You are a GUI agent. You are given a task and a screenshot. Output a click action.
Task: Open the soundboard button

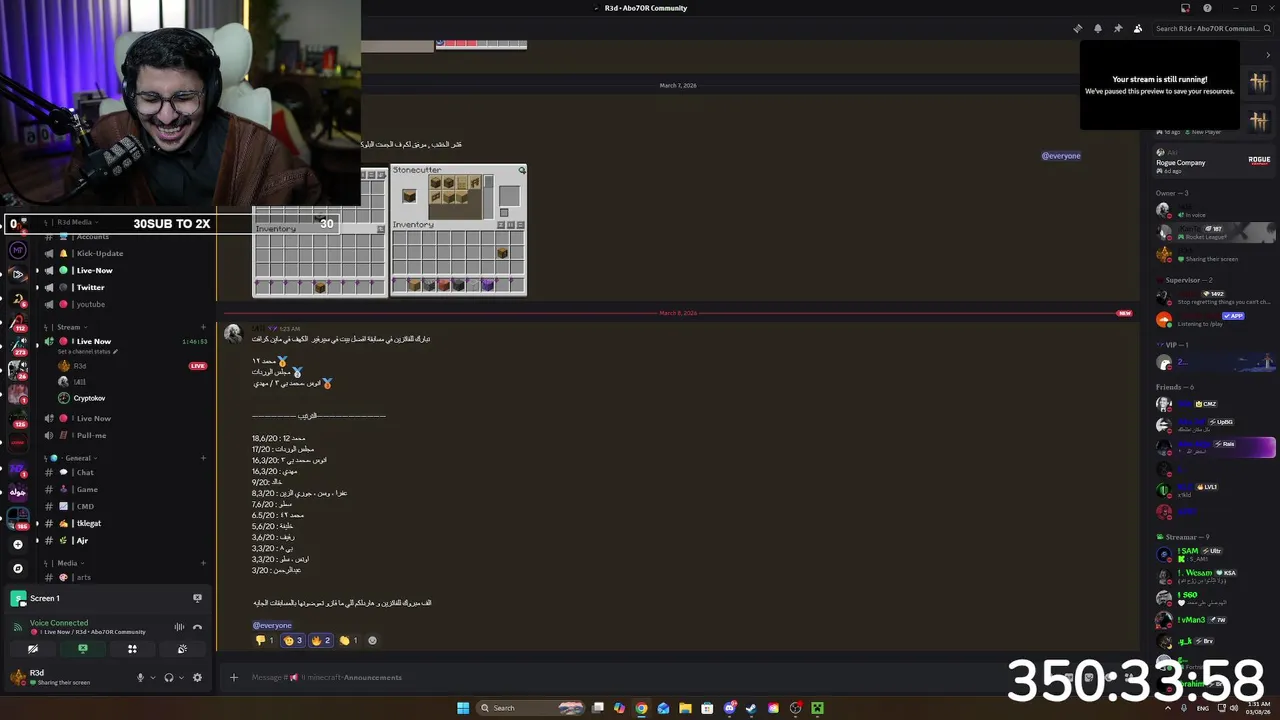coord(182,649)
